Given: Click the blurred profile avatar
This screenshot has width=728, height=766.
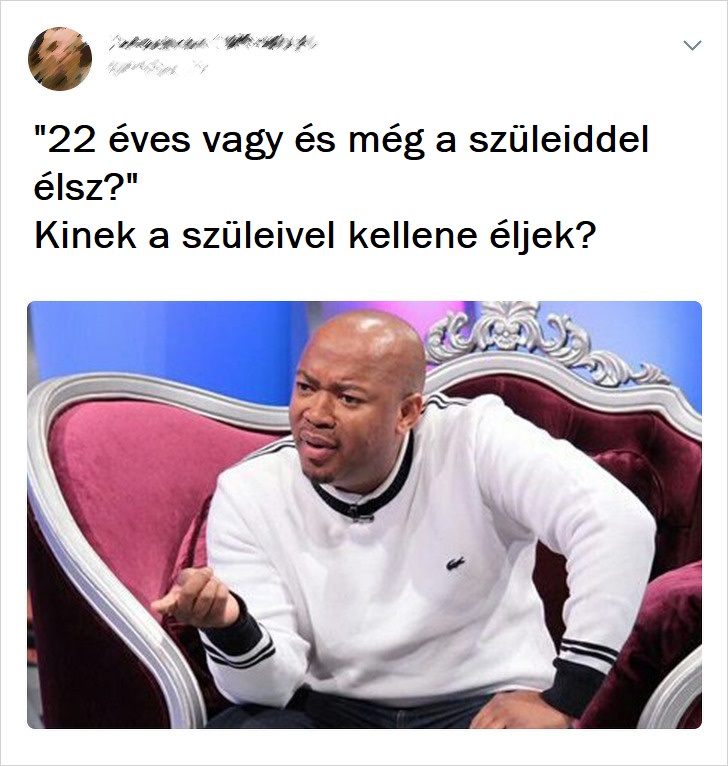Looking at the screenshot, I should (60, 59).
